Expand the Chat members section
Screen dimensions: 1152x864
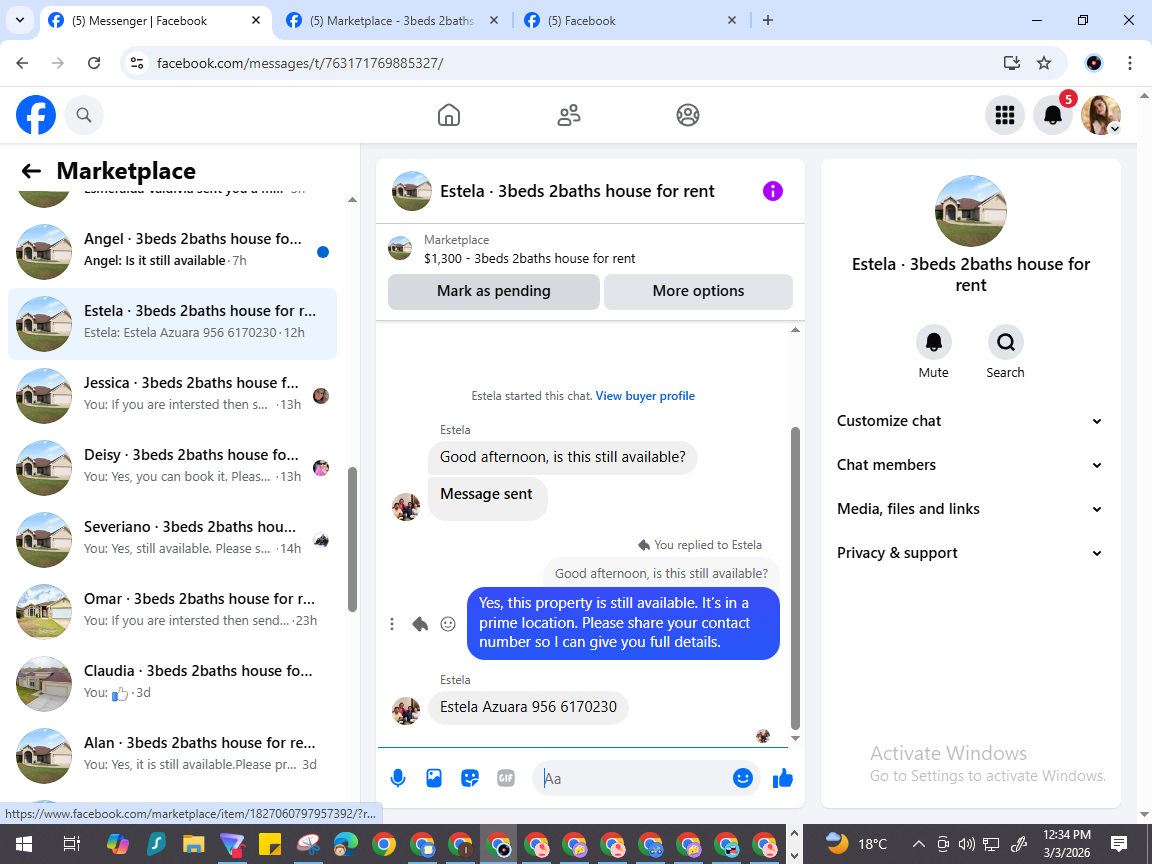pyautogui.click(x=970, y=465)
